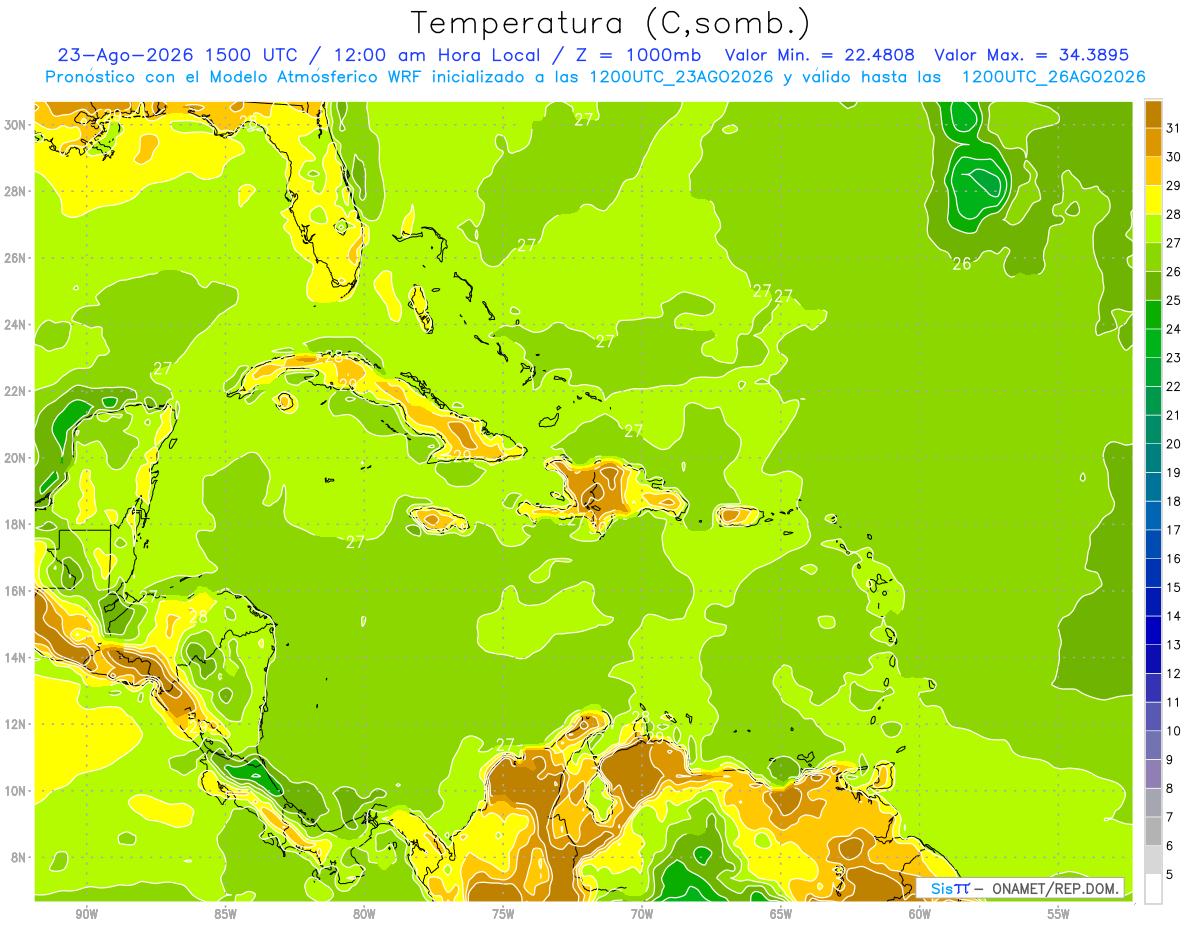The image size is (1200, 927).
Task: Click the 26N latitude label
Action: point(15,257)
